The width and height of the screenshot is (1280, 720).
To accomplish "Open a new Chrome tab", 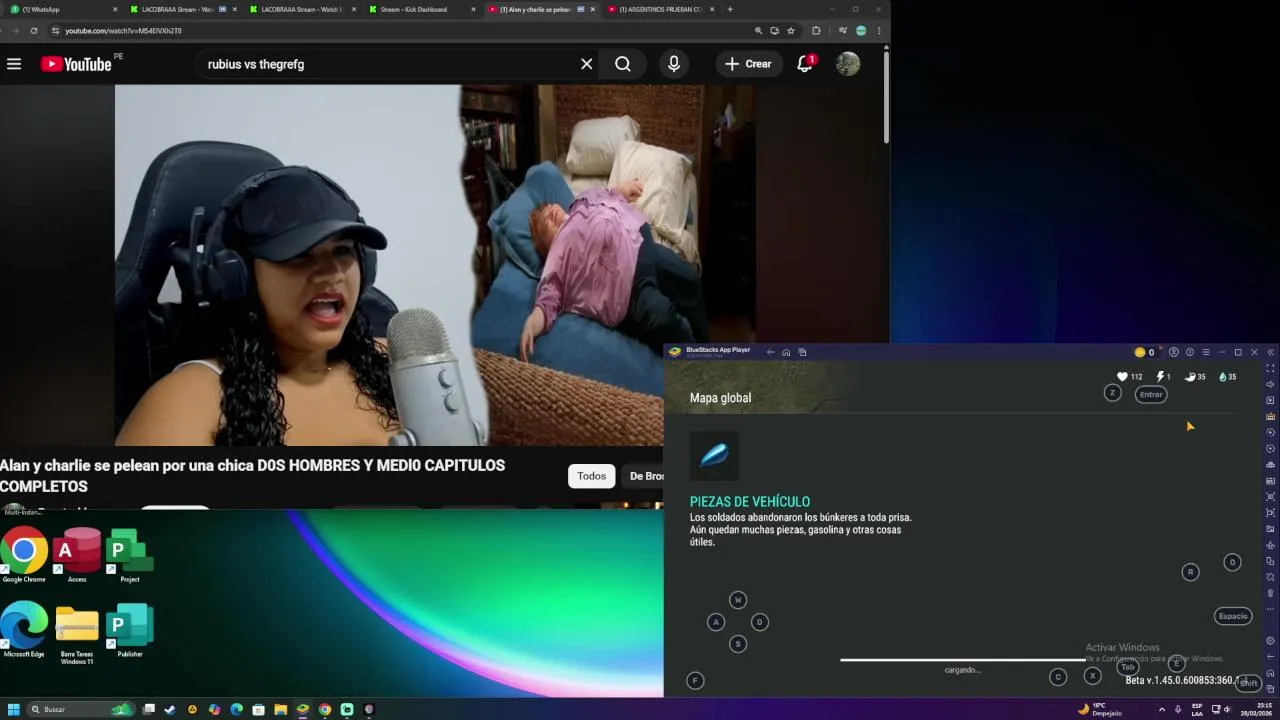I will [730, 9].
